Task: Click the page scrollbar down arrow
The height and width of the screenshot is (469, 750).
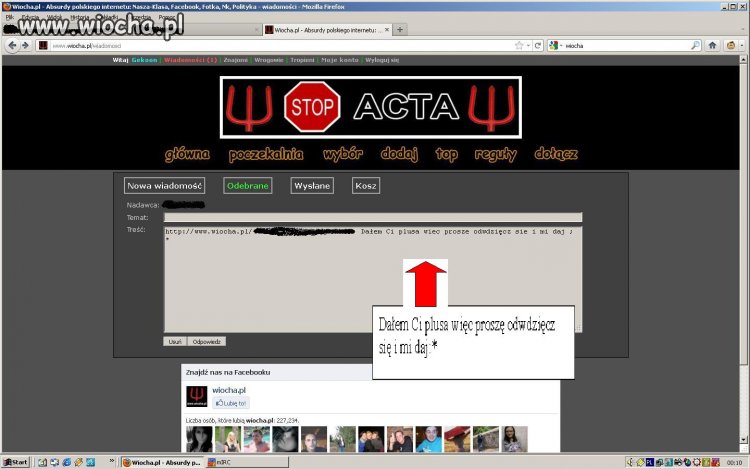Action: 743,439
